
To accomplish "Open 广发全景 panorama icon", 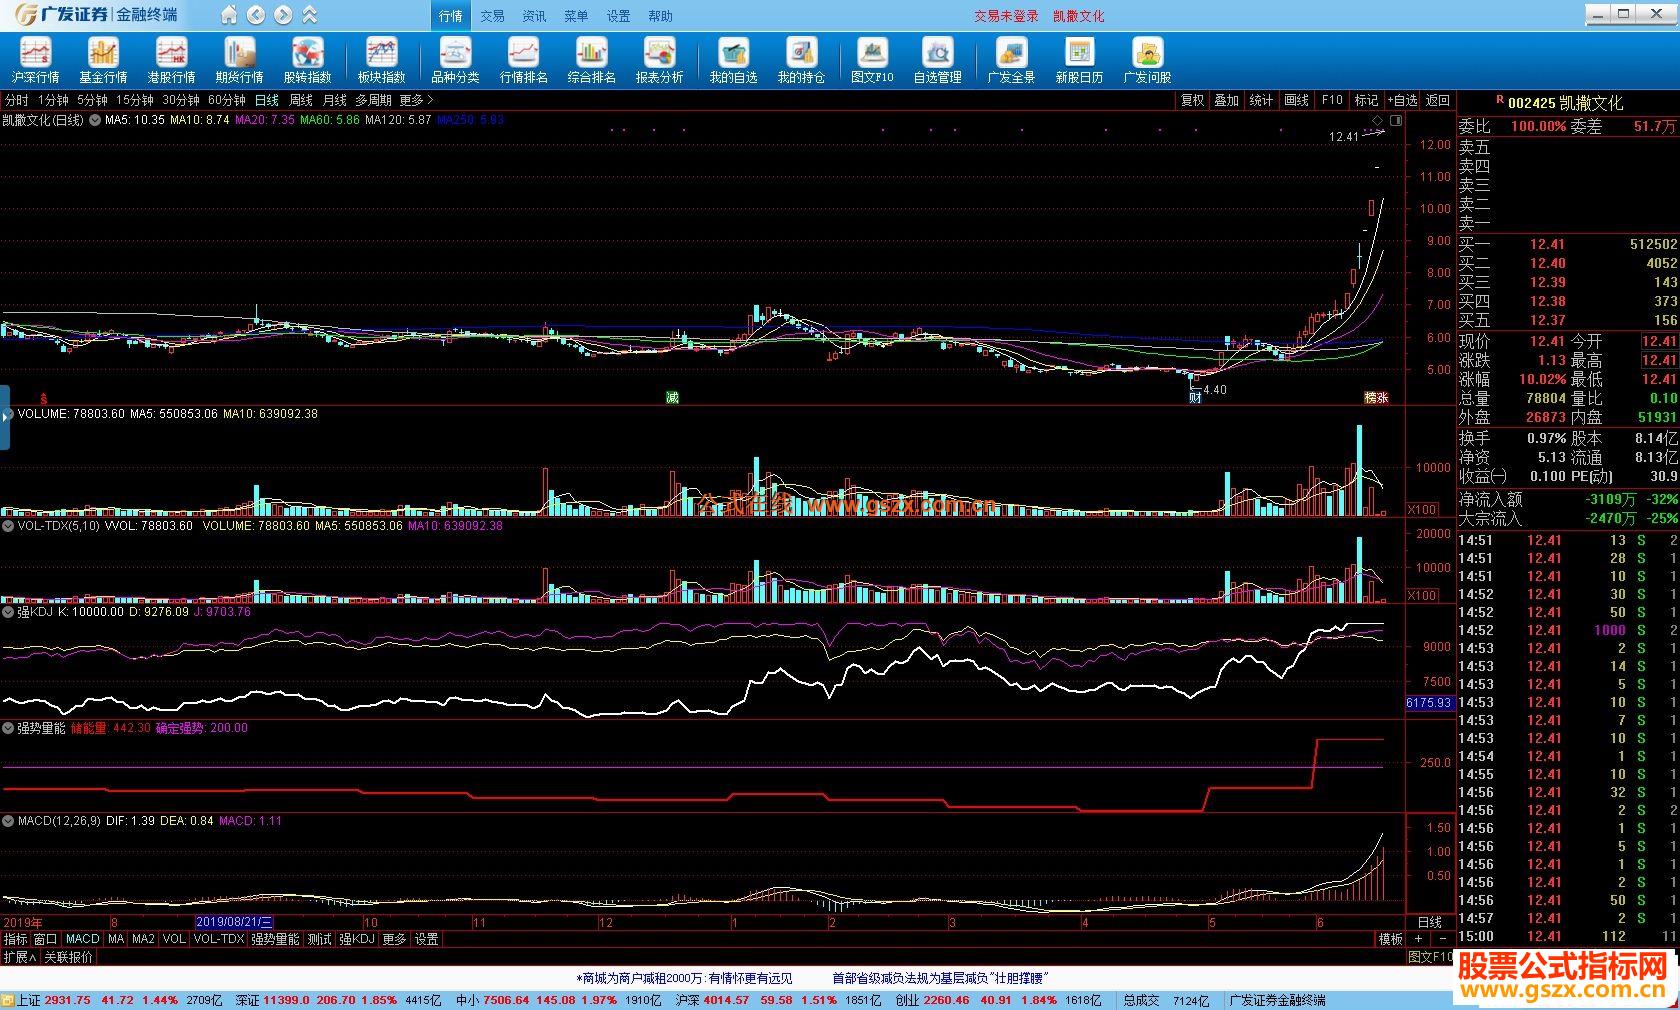I will [x=1011, y=60].
